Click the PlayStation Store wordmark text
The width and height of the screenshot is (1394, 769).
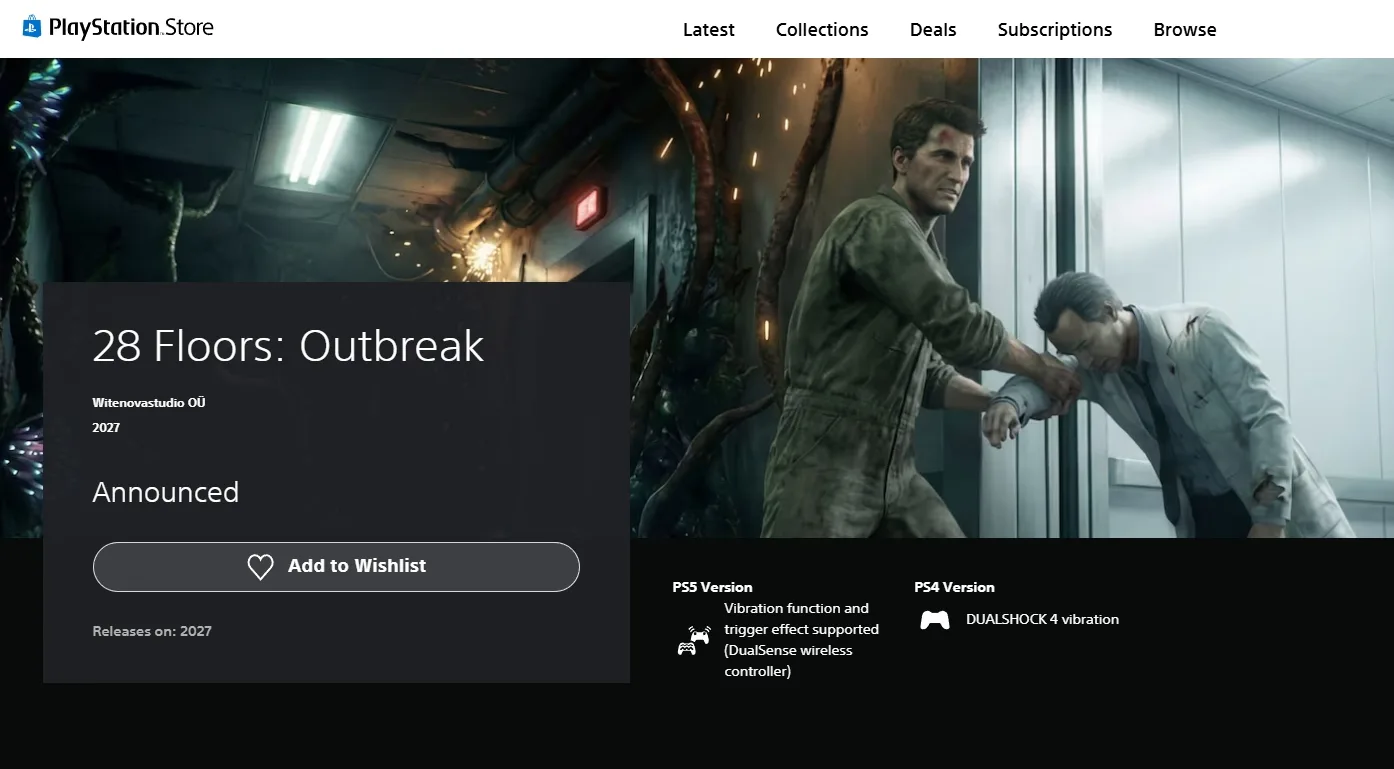(x=131, y=28)
